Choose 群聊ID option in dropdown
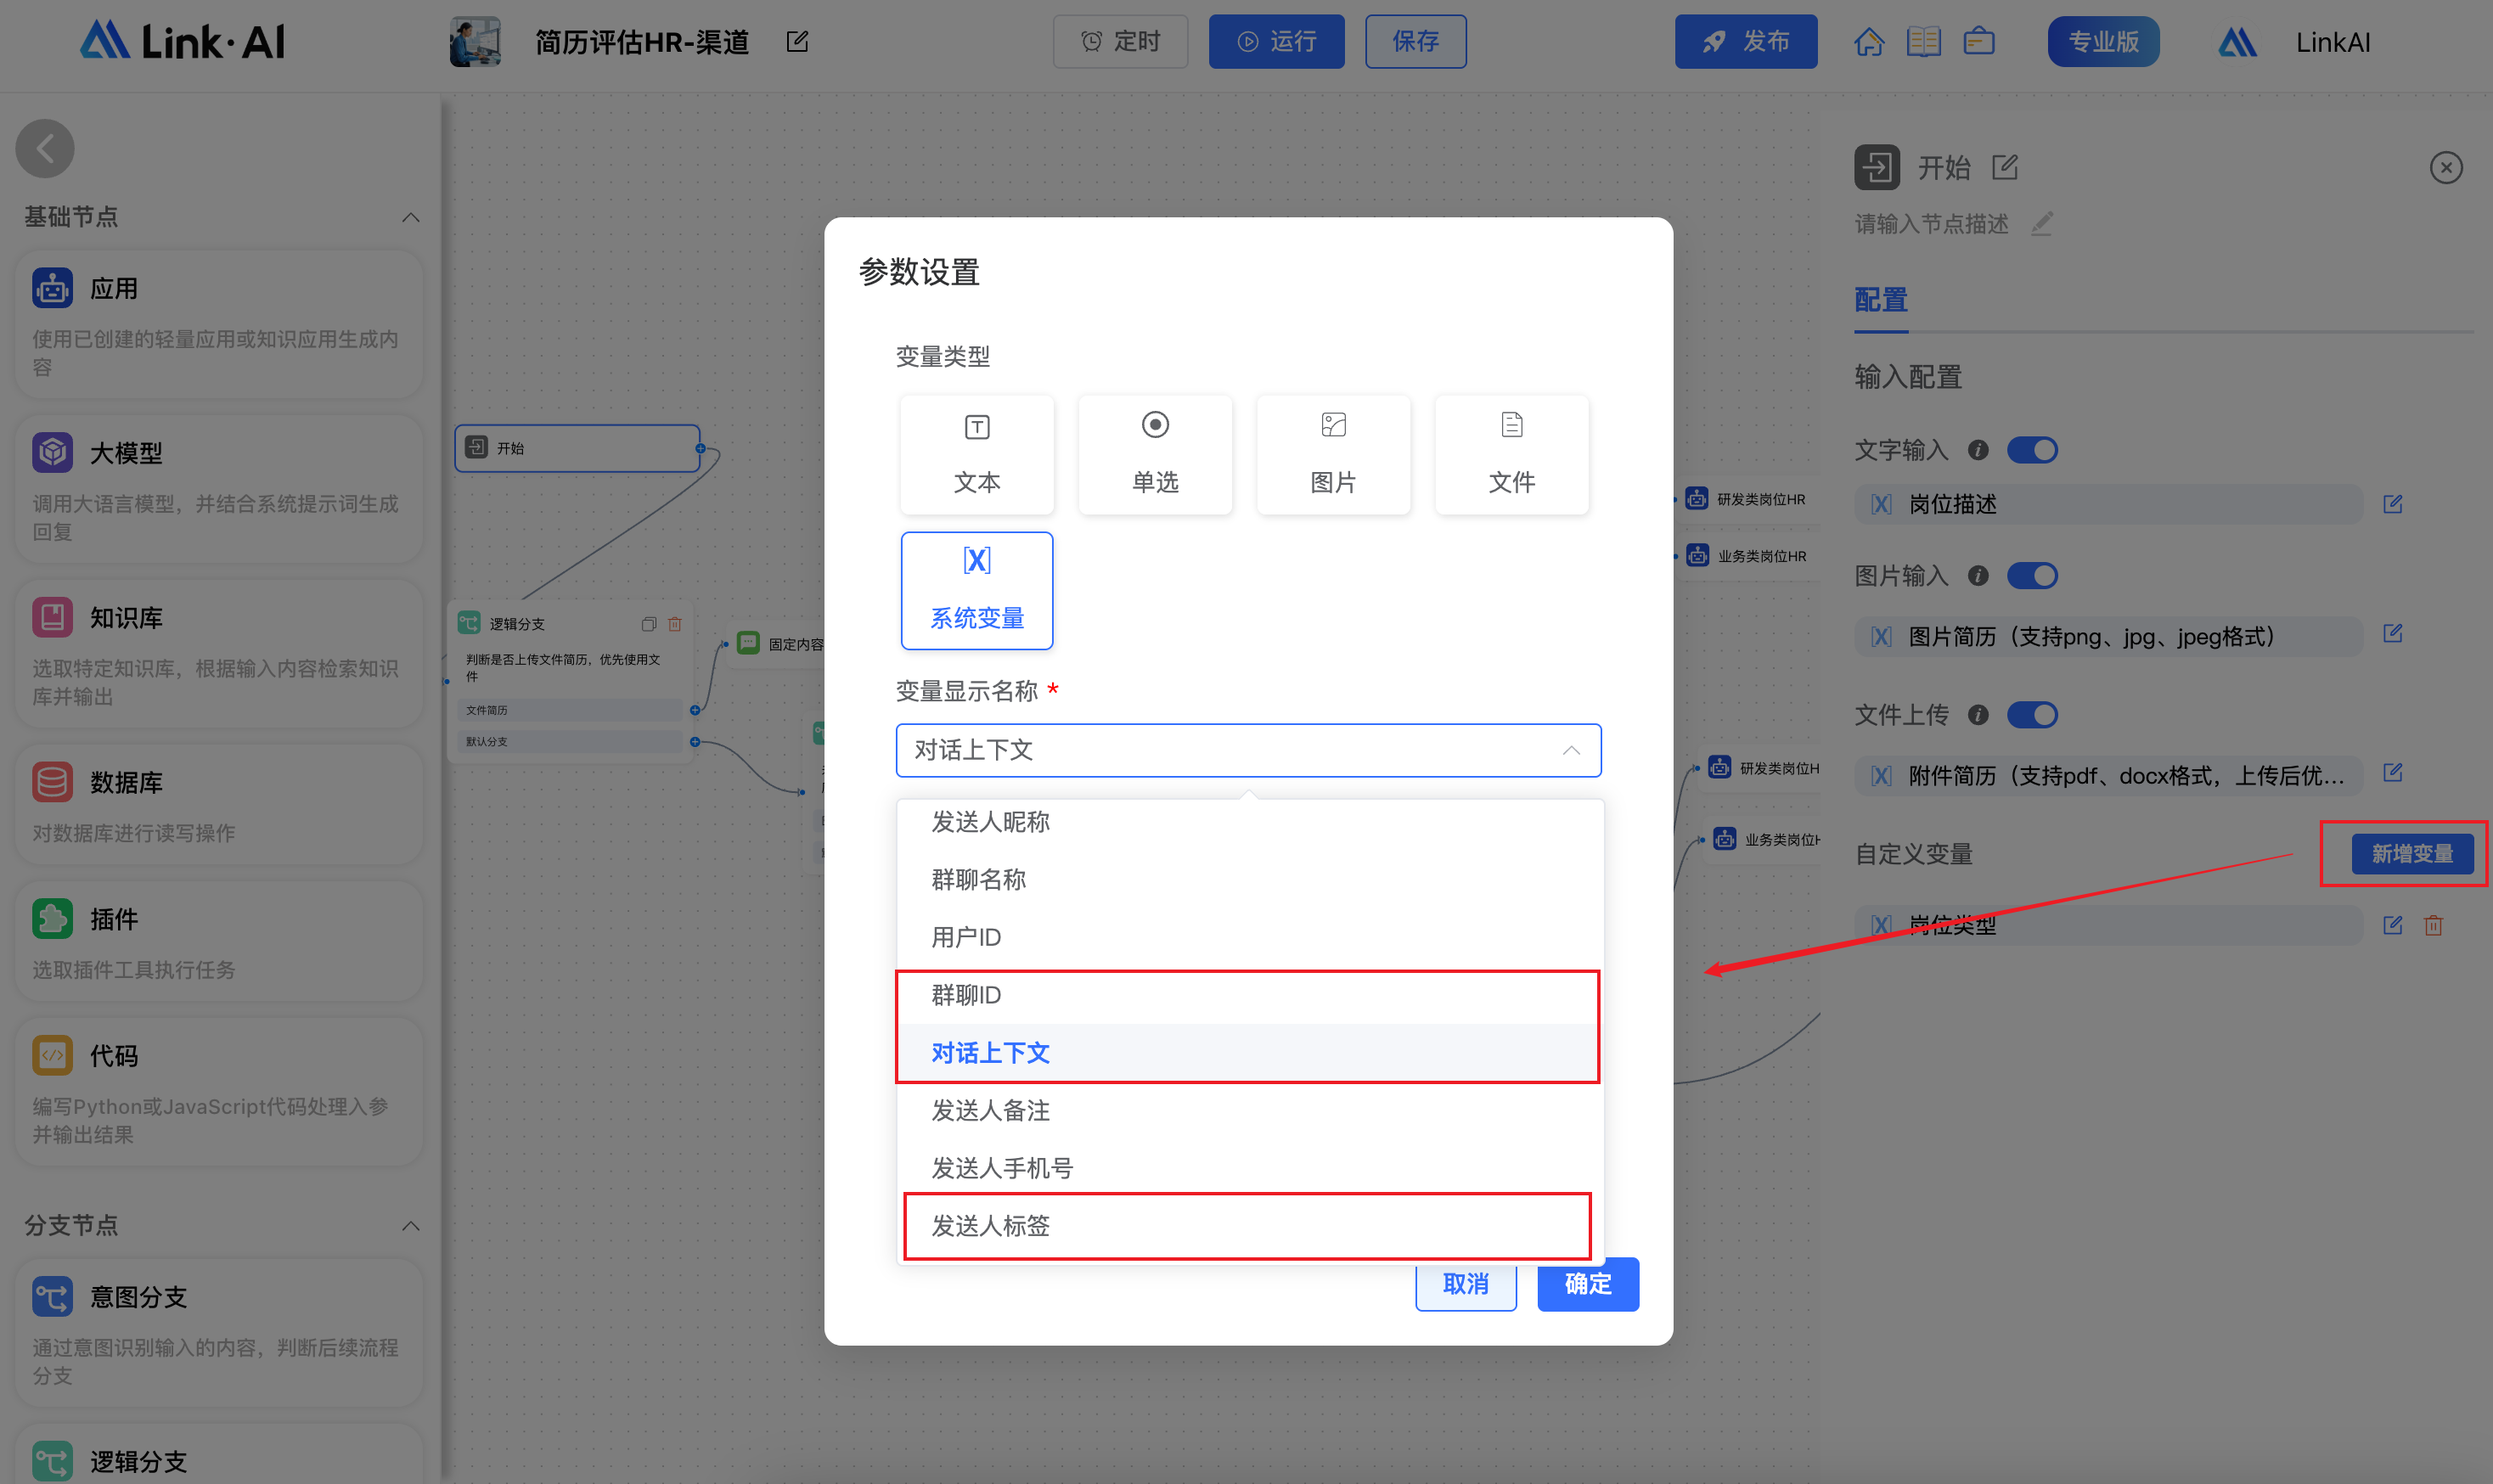Image resolution: width=2493 pixels, height=1484 pixels. (x=966, y=996)
